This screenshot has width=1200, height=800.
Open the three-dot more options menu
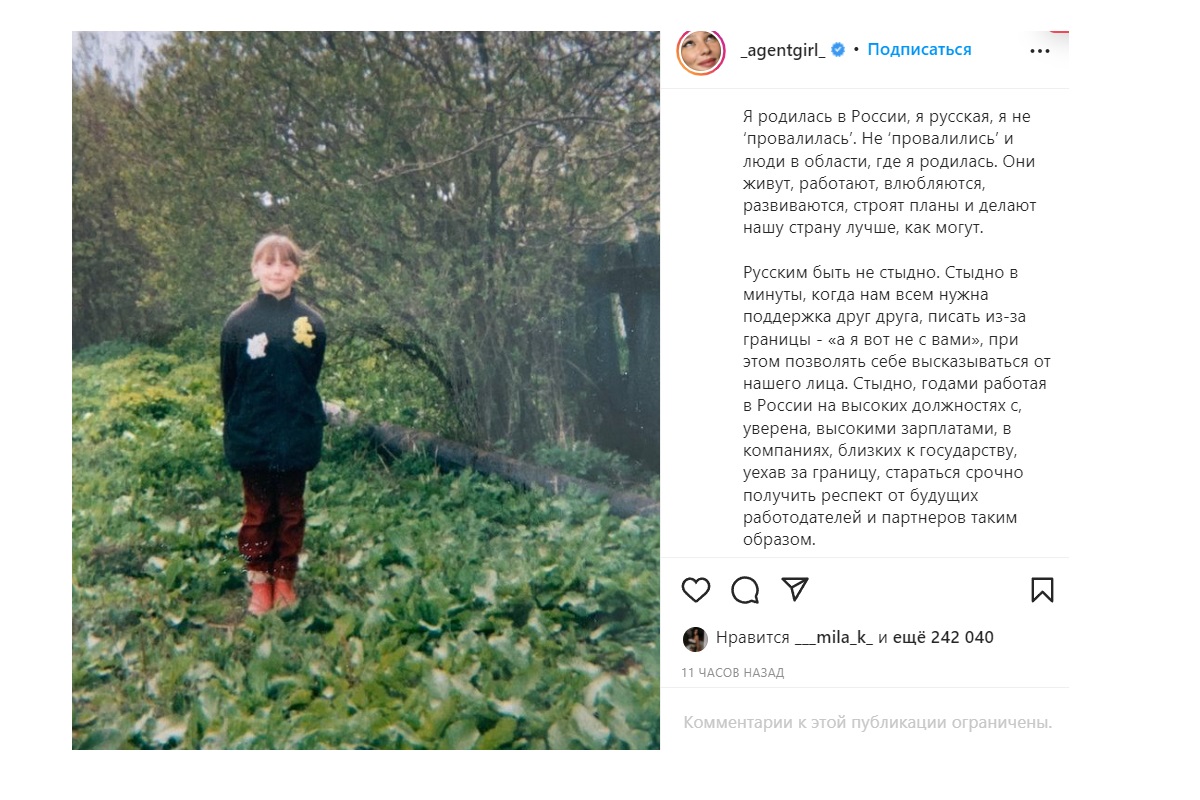[1039, 51]
